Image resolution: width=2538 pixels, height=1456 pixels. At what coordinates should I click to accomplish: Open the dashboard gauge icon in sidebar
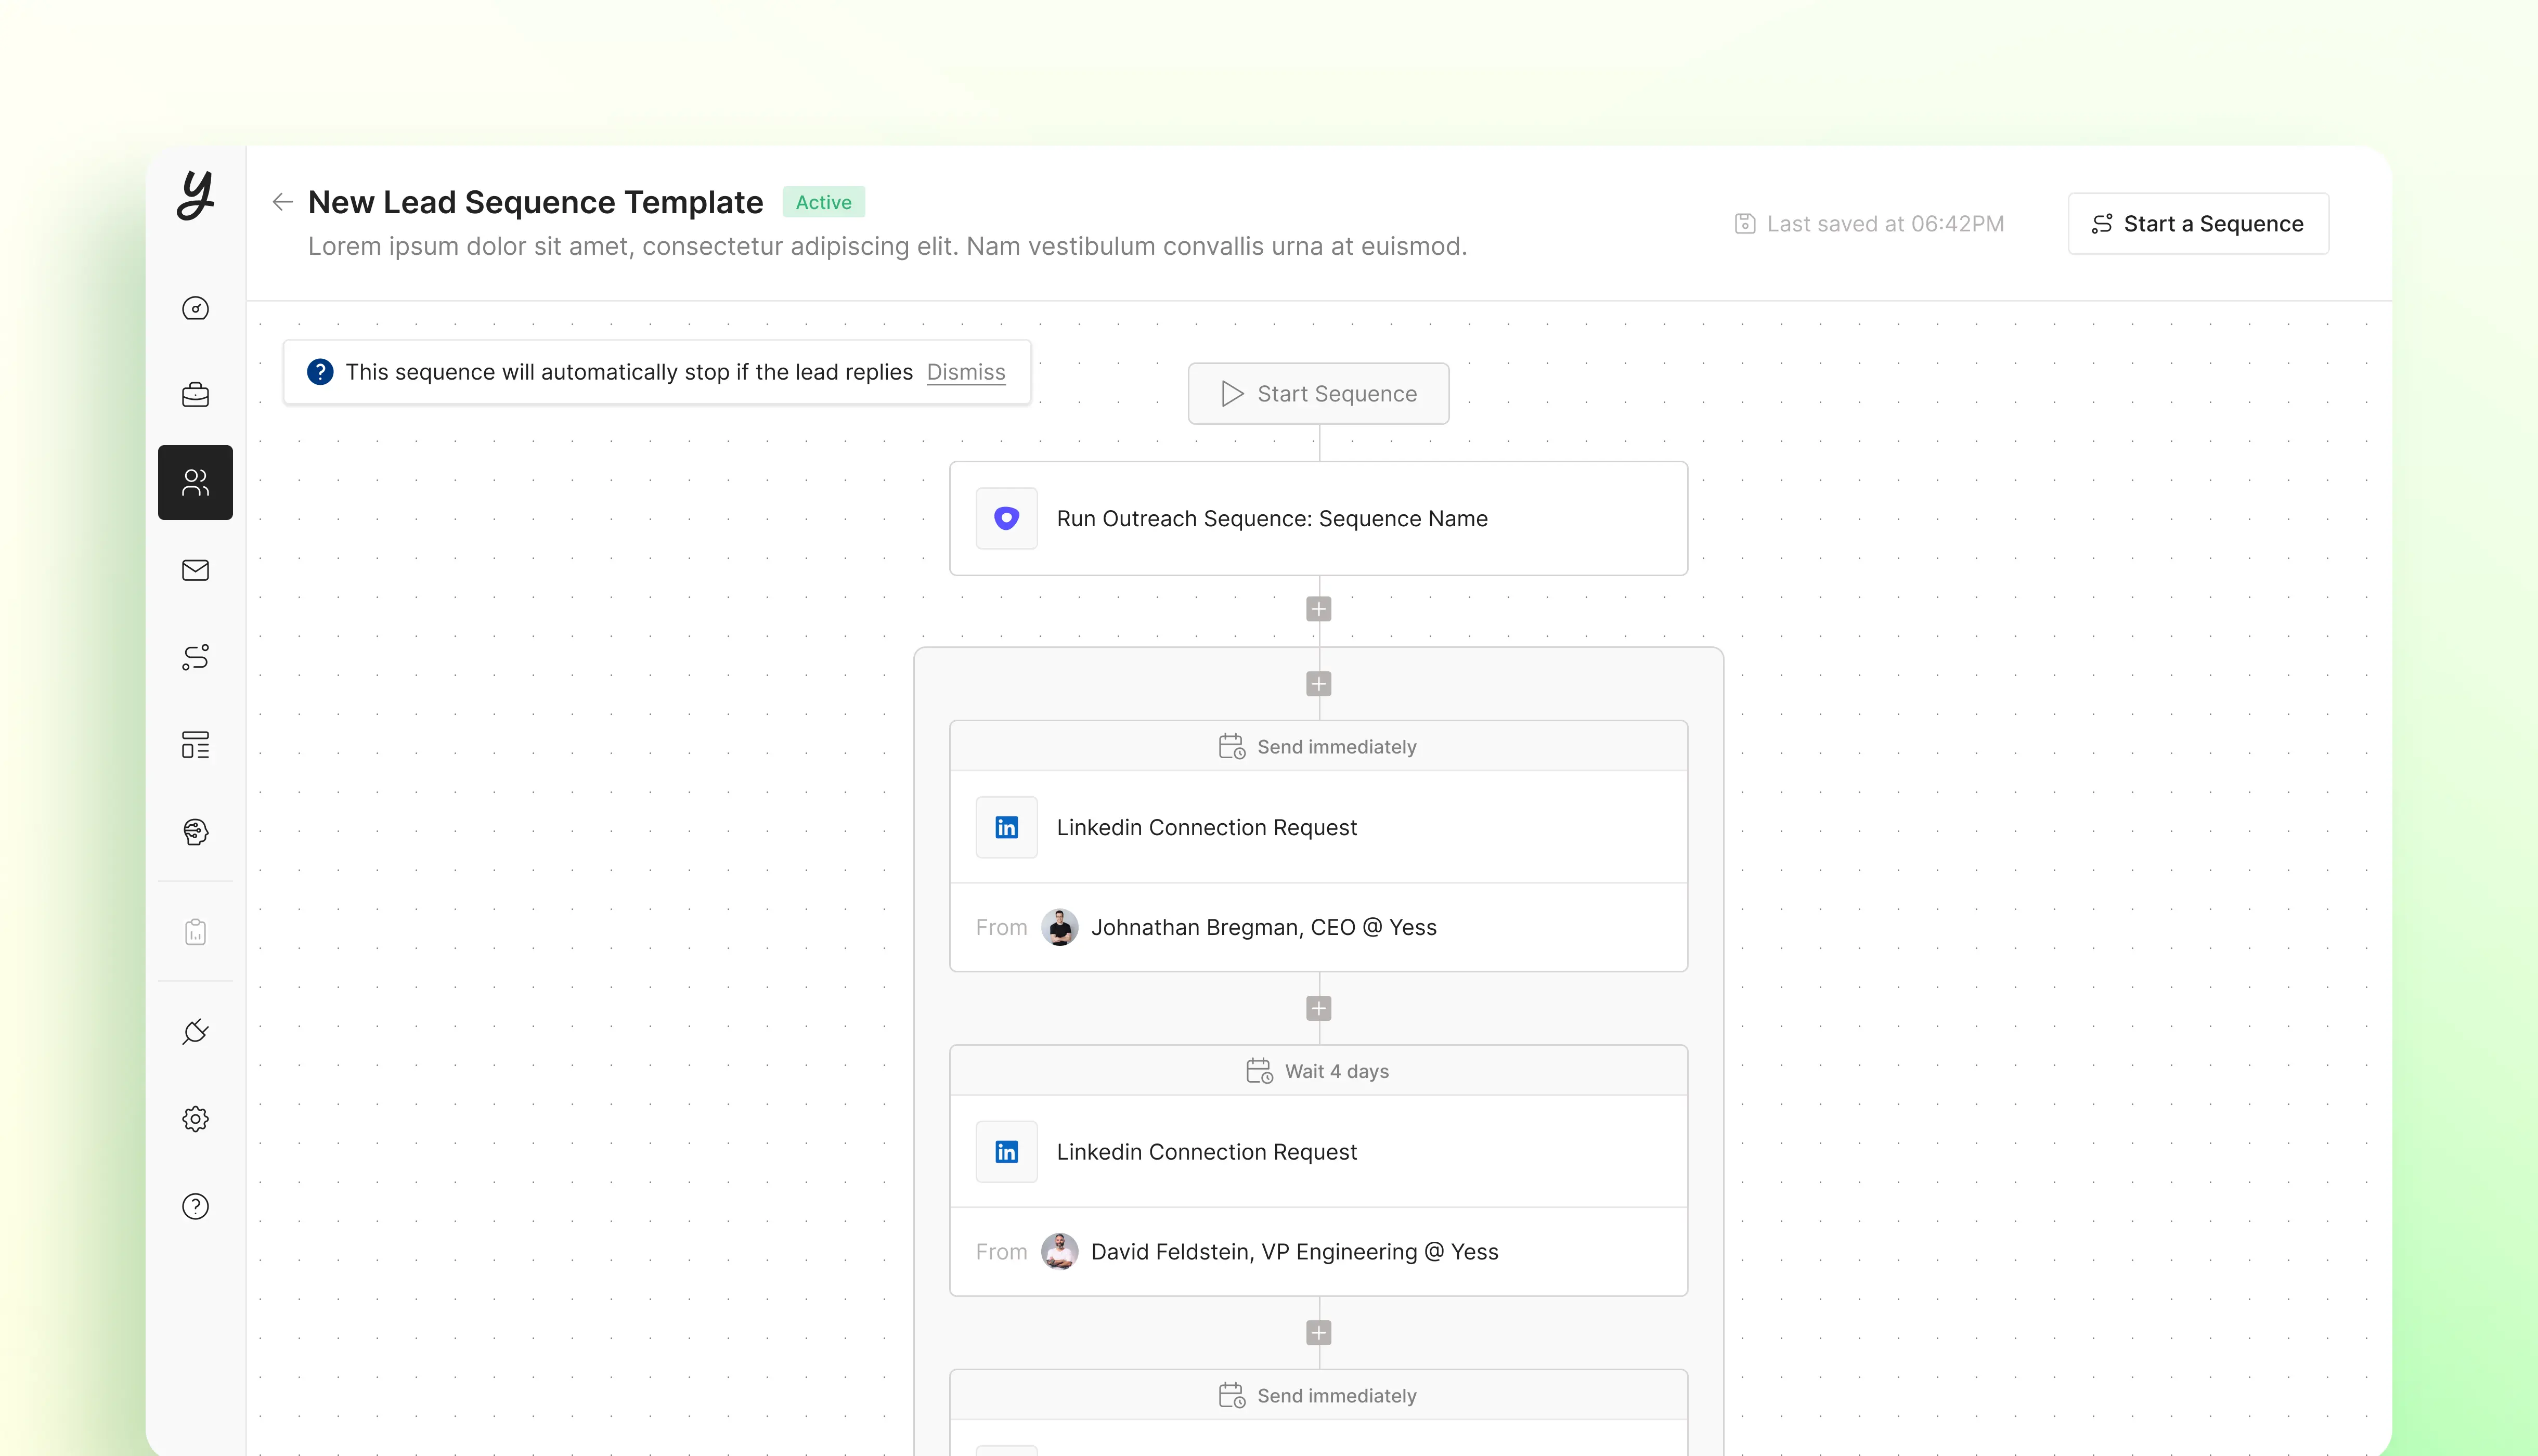tap(196, 308)
